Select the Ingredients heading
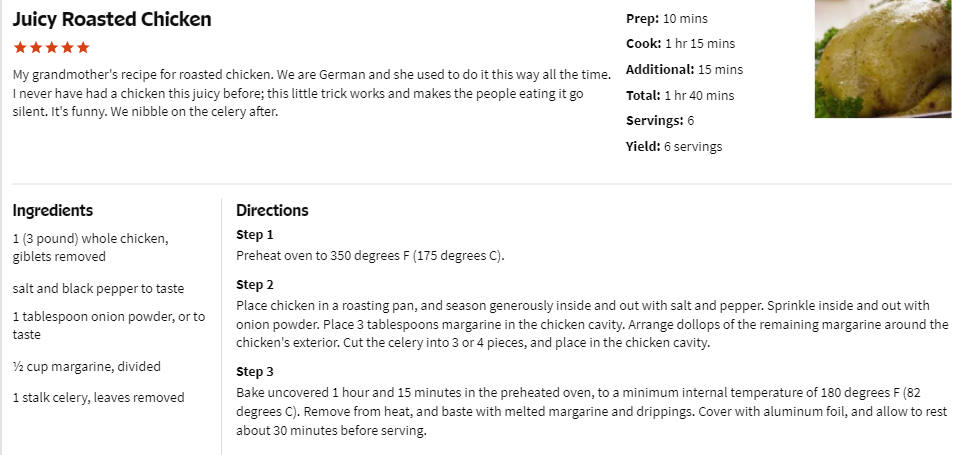962x455 pixels. [x=53, y=210]
